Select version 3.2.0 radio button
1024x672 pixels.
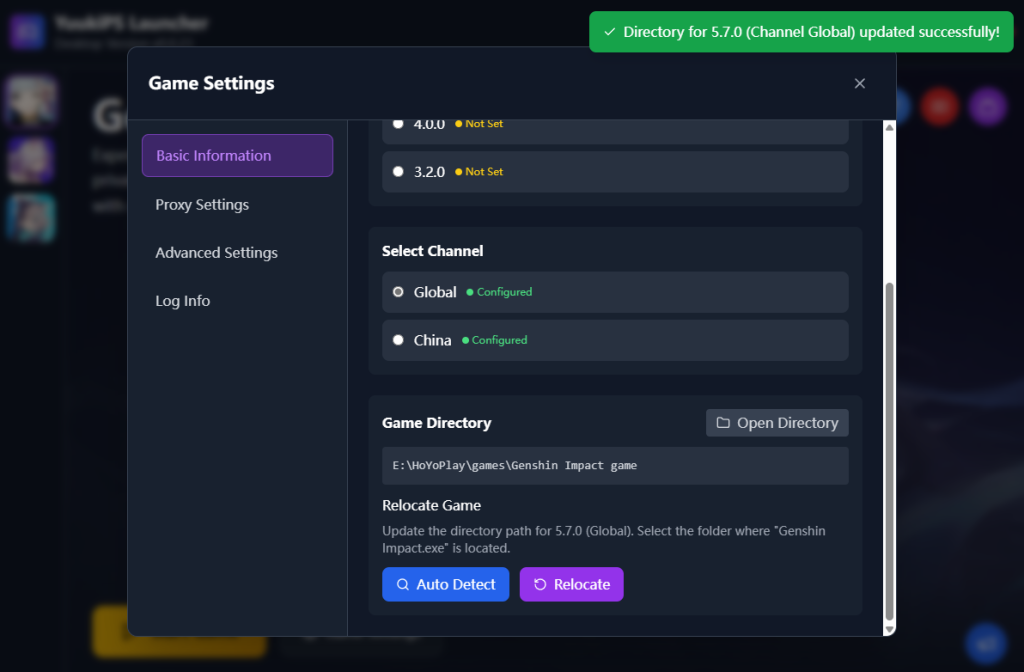[398, 172]
